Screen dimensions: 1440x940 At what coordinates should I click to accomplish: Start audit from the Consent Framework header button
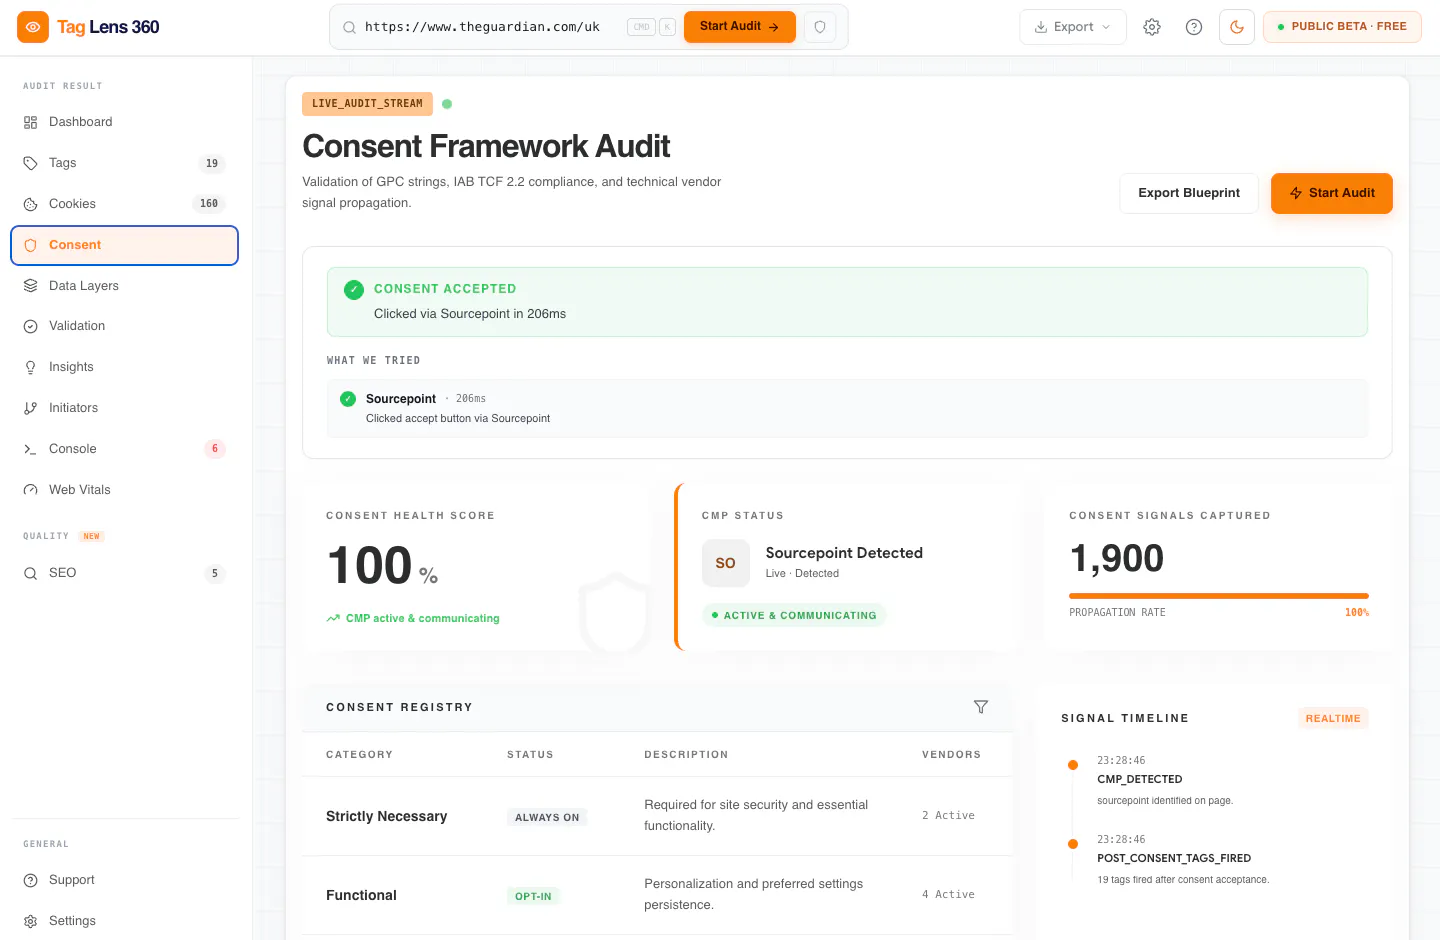click(x=1332, y=193)
